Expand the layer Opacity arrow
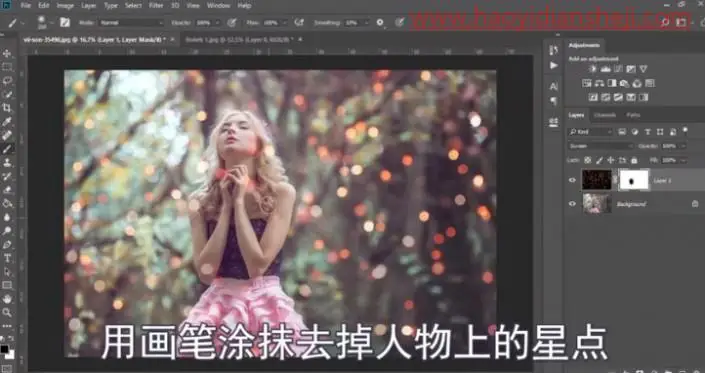The width and height of the screenshot is (705, 373). click(683, 146)
